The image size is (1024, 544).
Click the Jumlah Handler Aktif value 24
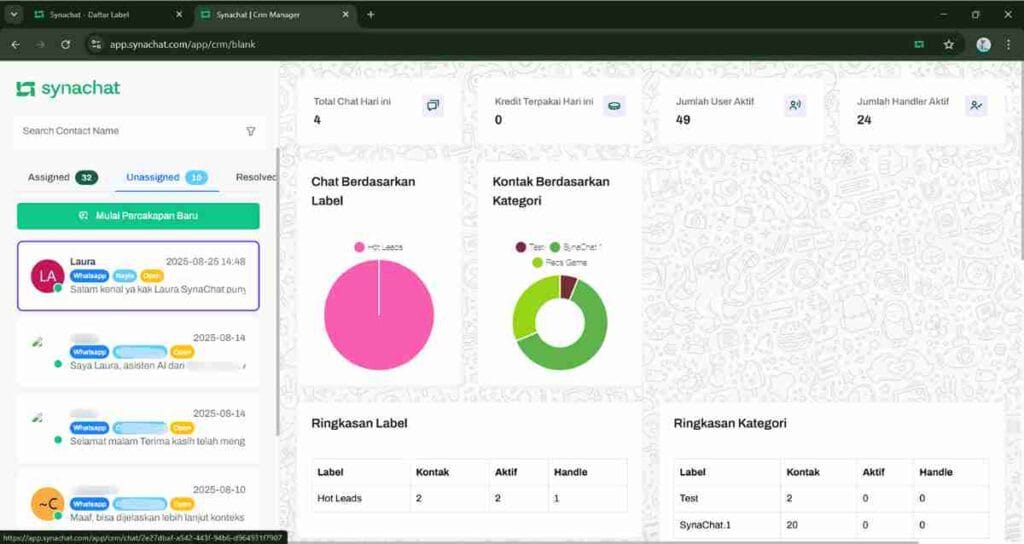pos(864,120)
